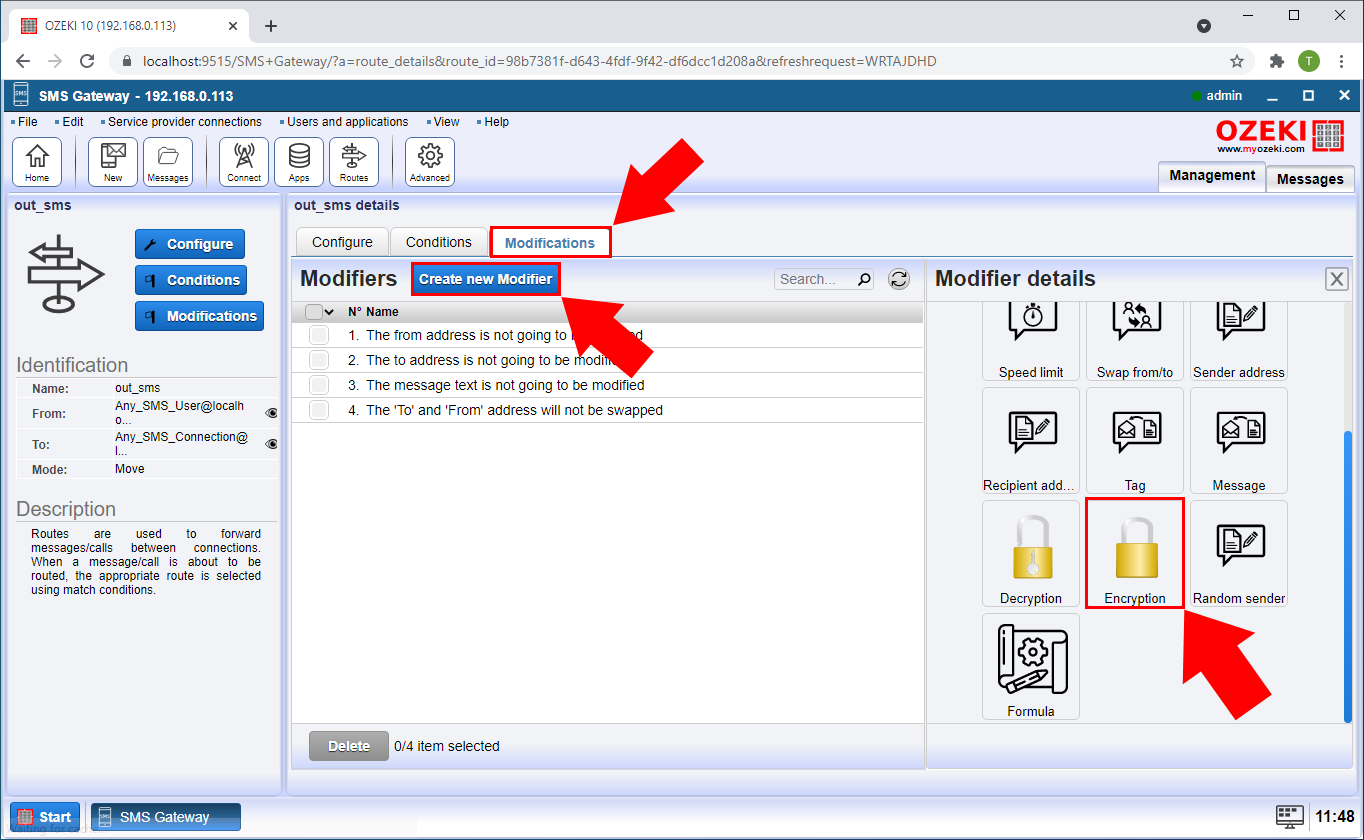Select the Speed limit modifier

1031,340
